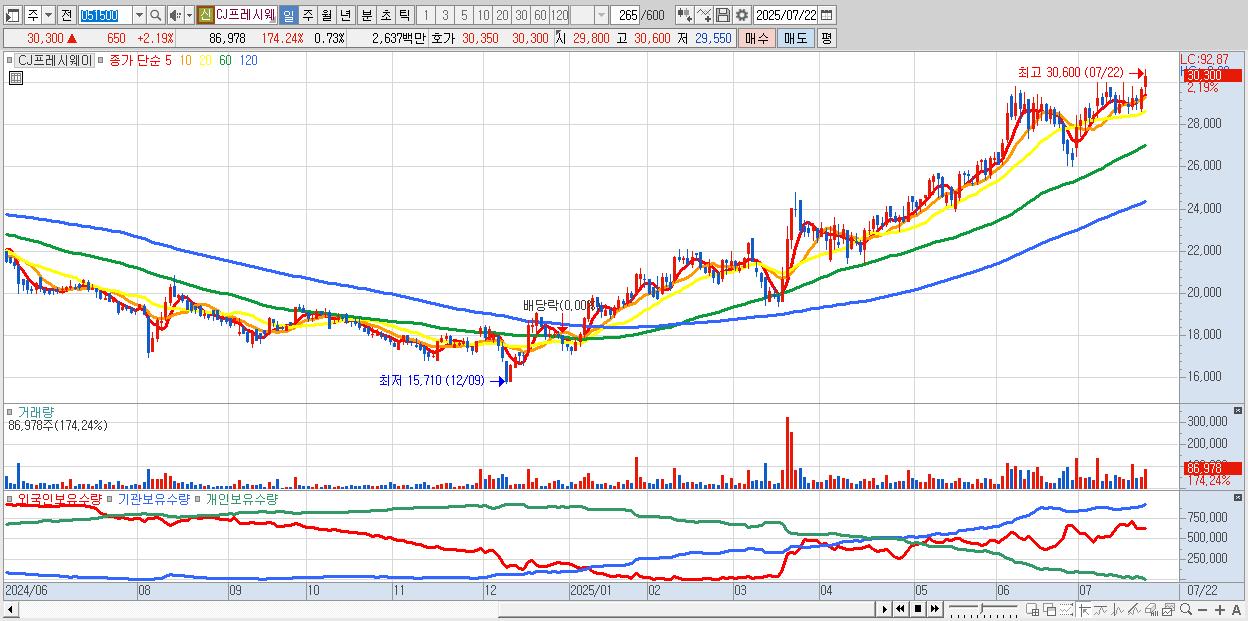Open the interval combo box after 120
Screen dimensions: 1248x621
coord(589,16)
